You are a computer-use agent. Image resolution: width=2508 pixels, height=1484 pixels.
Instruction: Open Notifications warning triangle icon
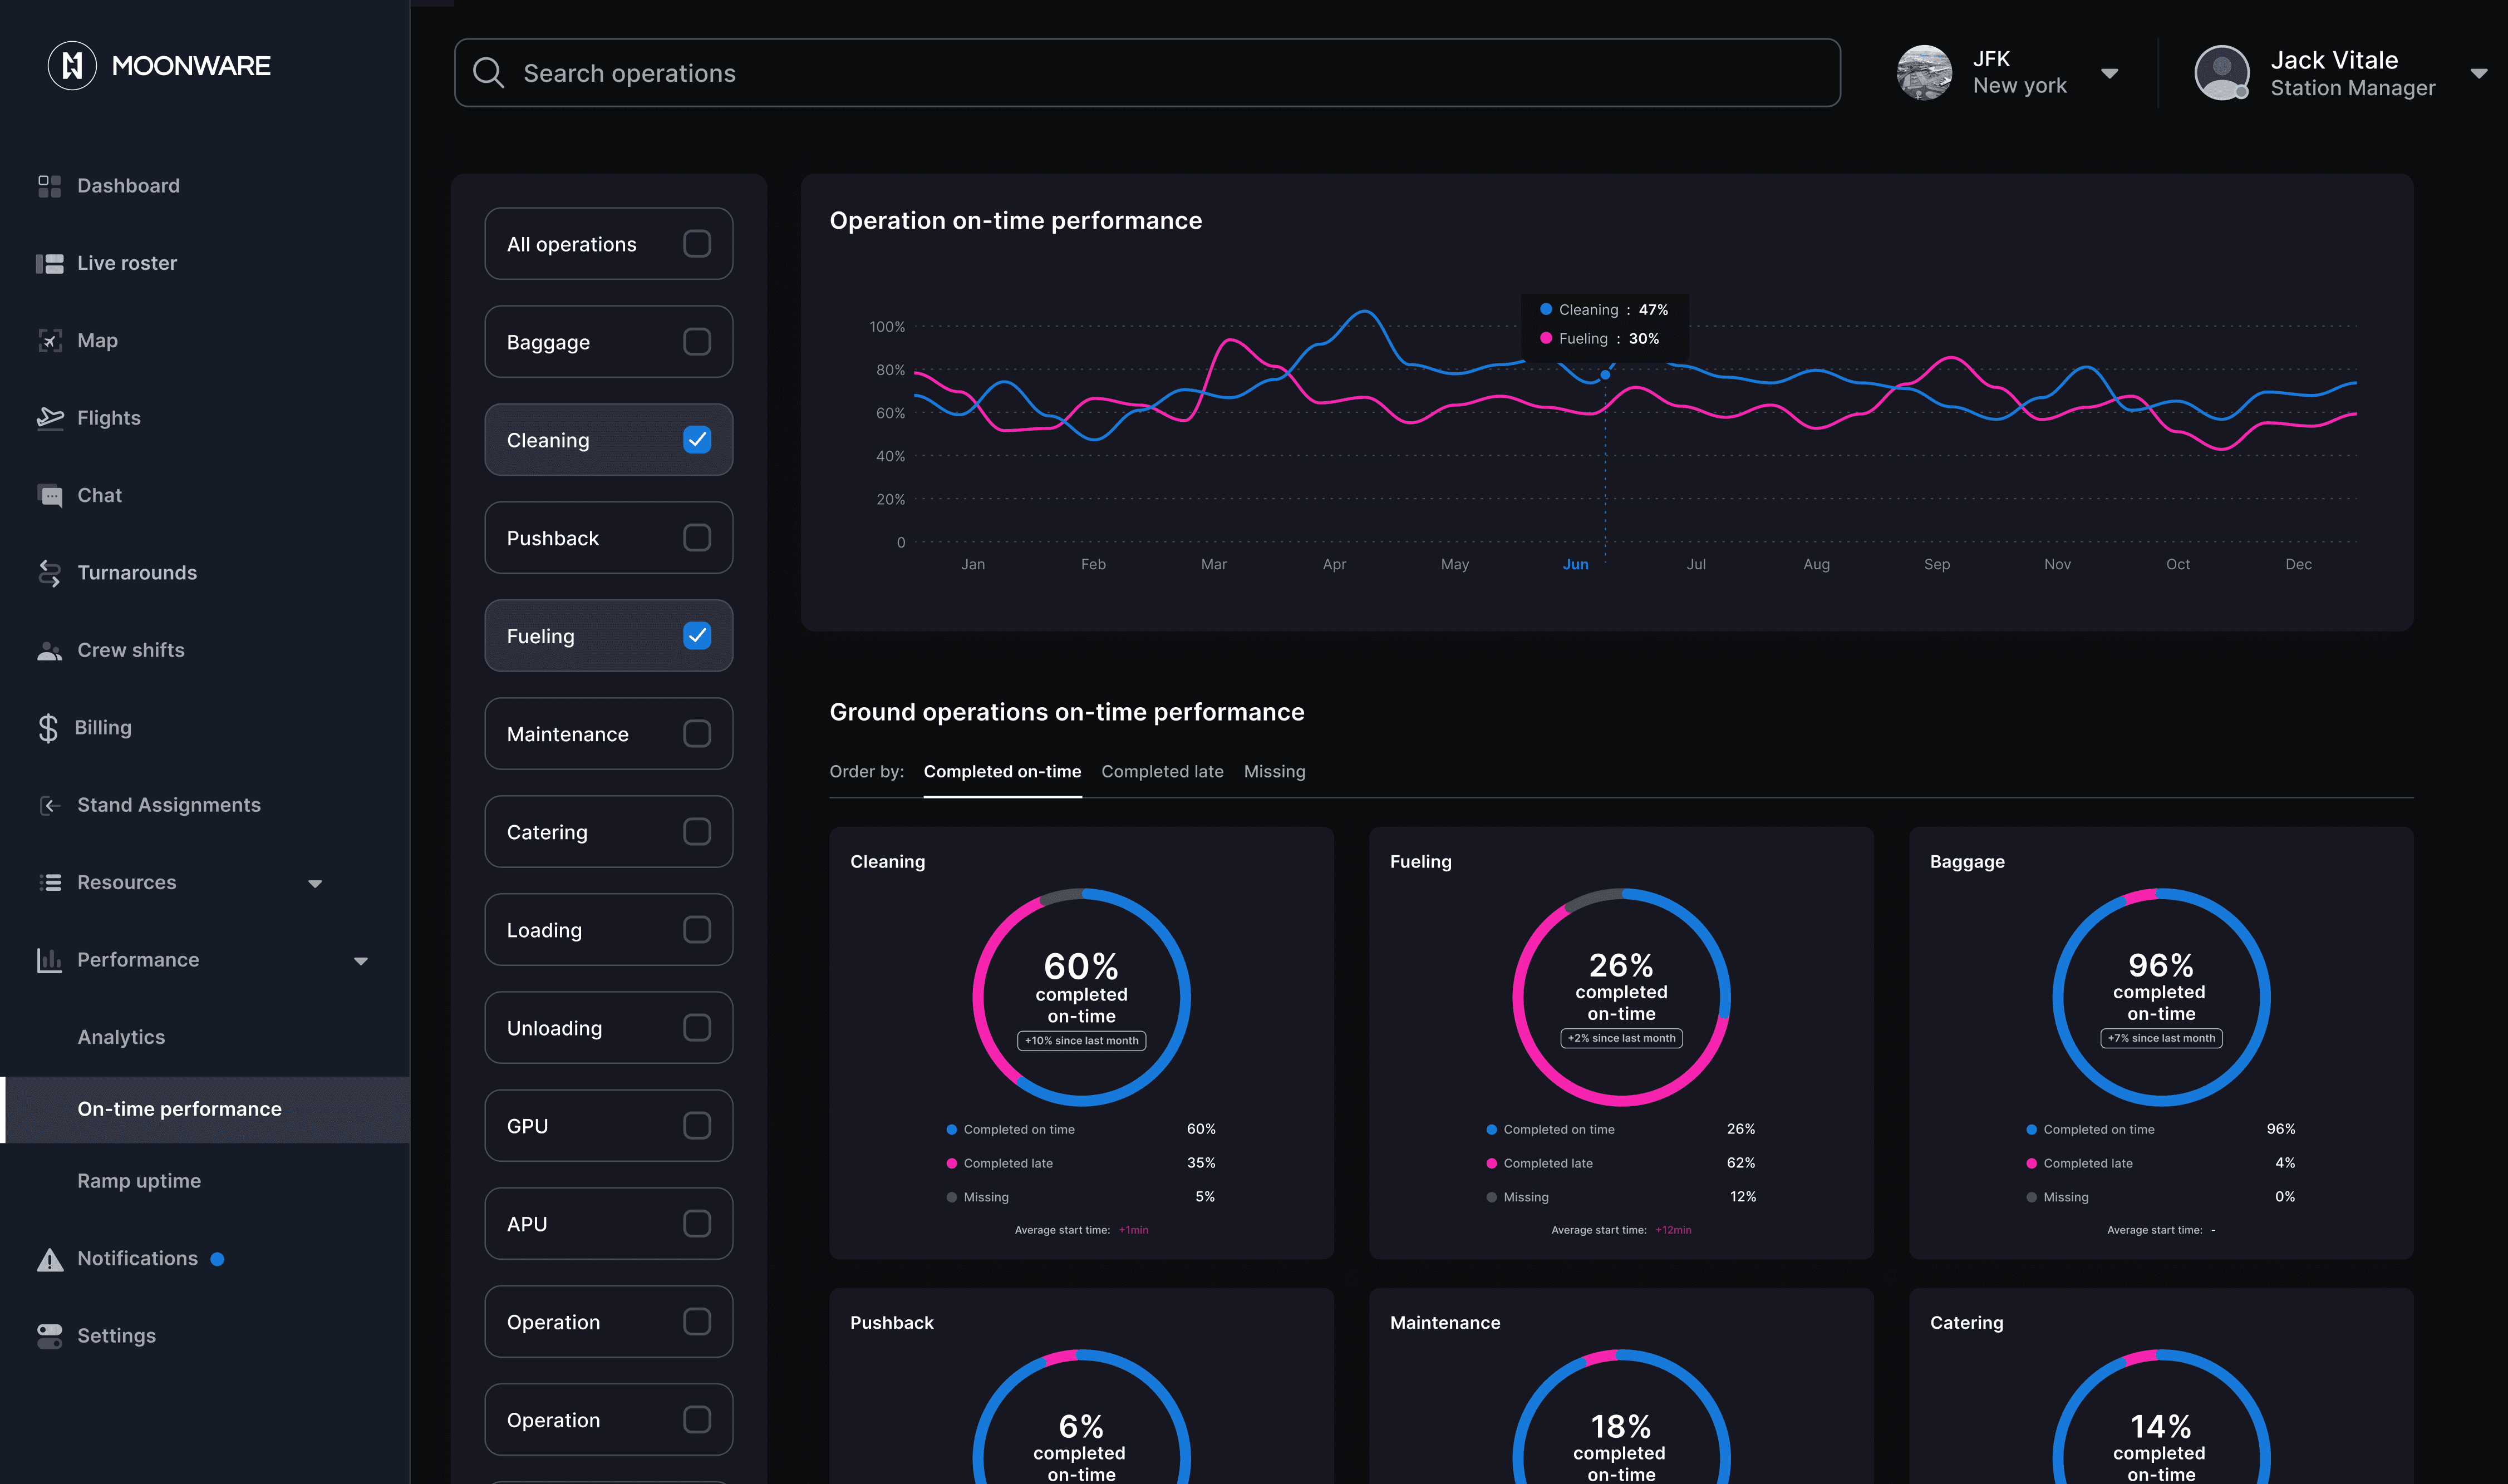(x=50, y=1259)
